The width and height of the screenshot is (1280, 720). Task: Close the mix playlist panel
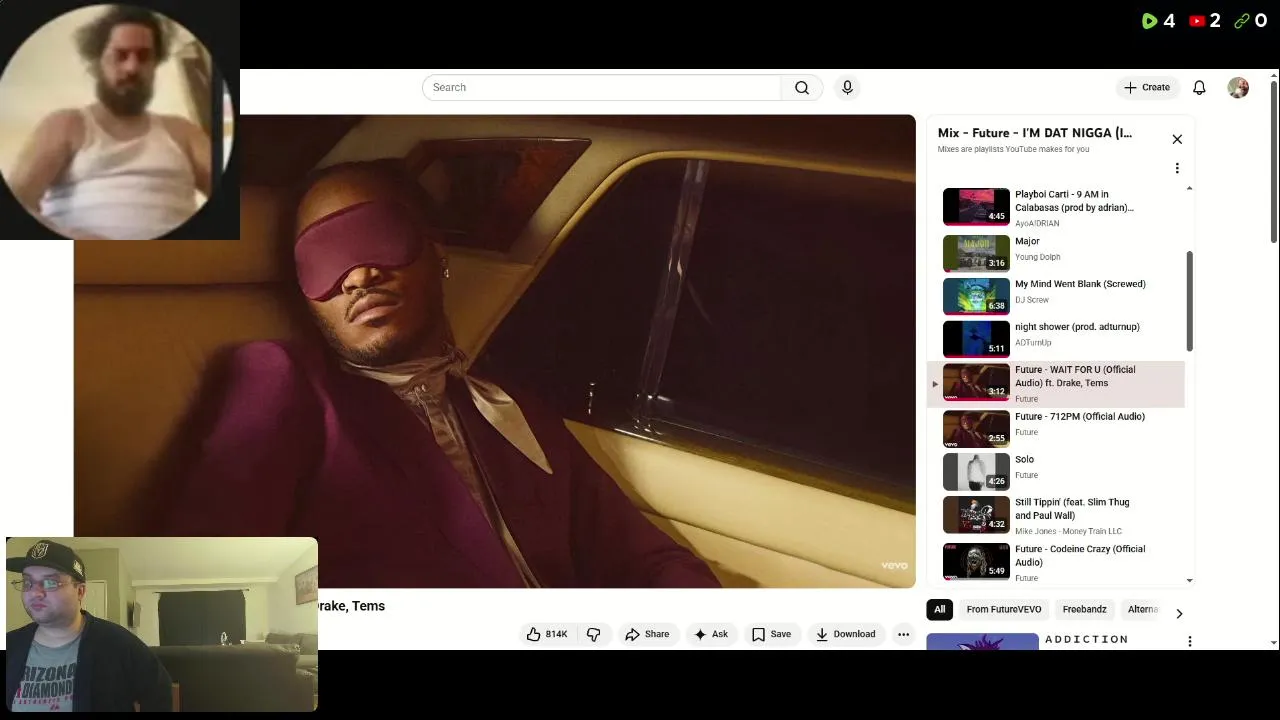pyautogui.click(x=1177, y=139)
